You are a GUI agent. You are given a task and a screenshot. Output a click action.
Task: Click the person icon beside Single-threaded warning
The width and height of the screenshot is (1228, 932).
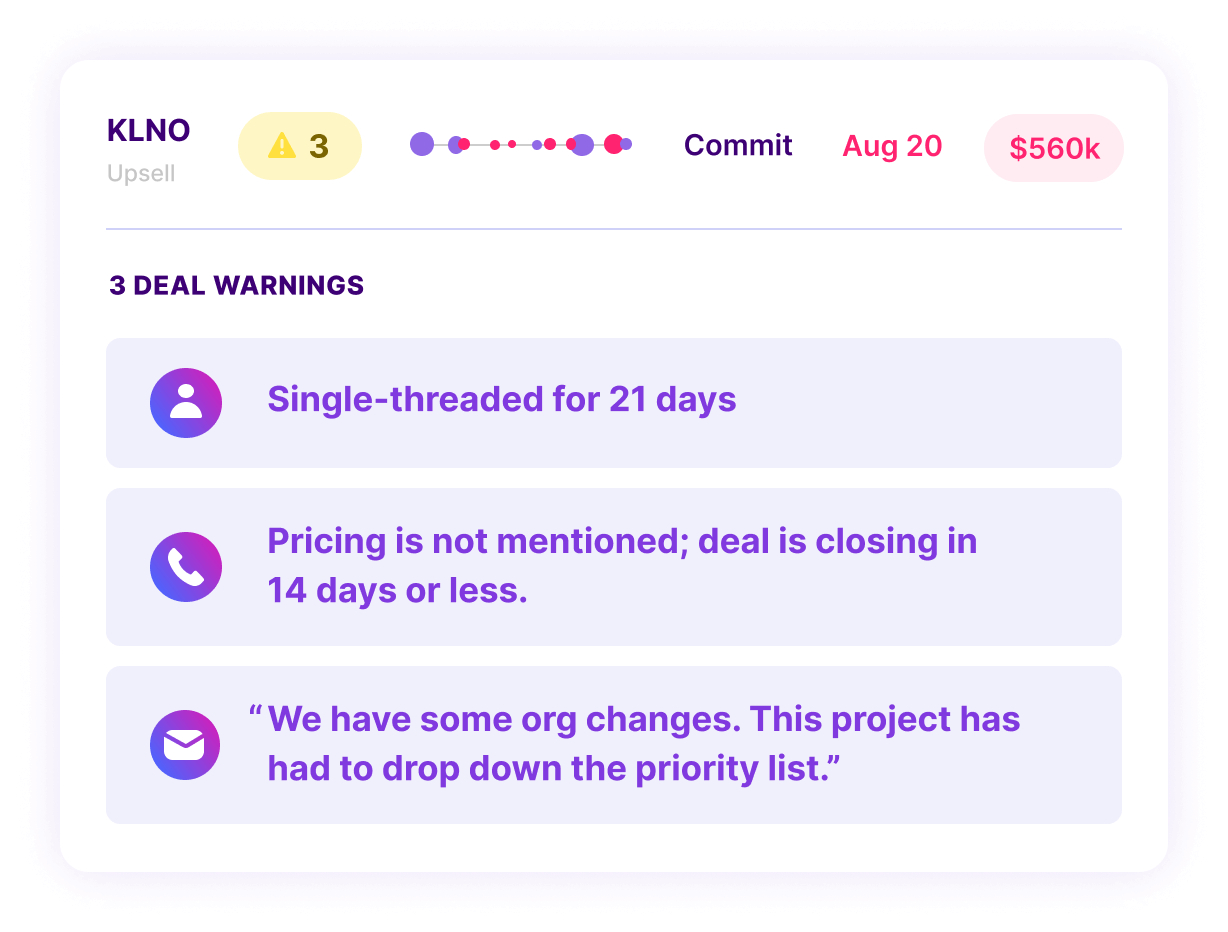186,401
